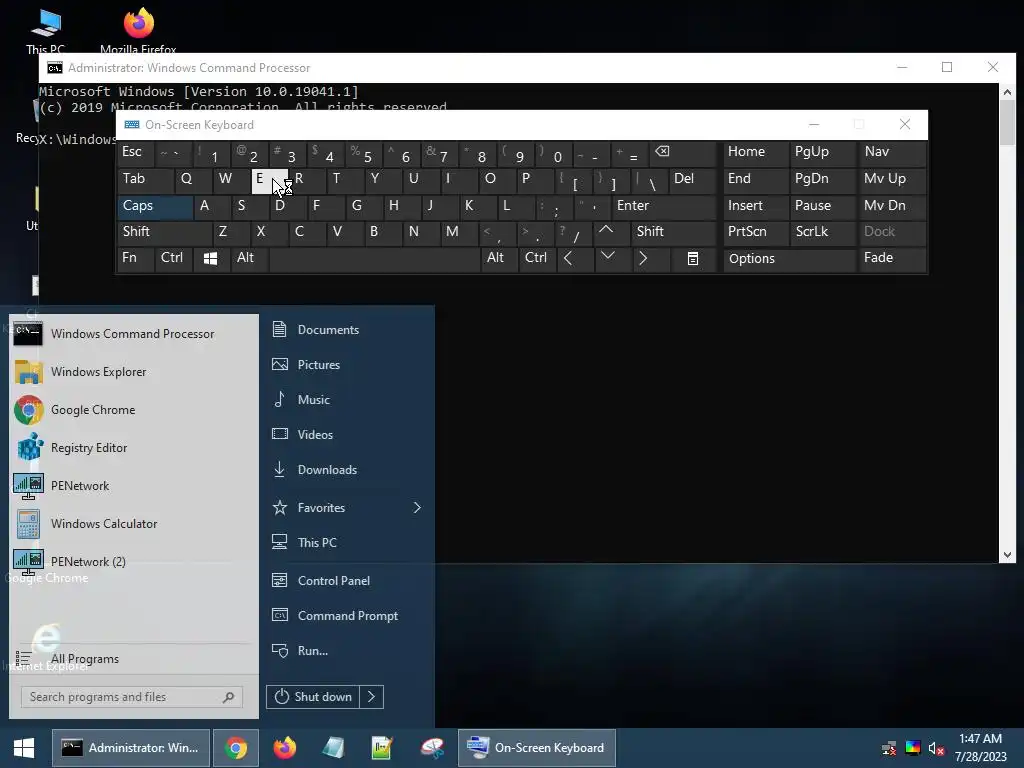Open Google Chrome in Start menu list
Viewport: 1024px width, 768px height.
click(x=134, y=409)
